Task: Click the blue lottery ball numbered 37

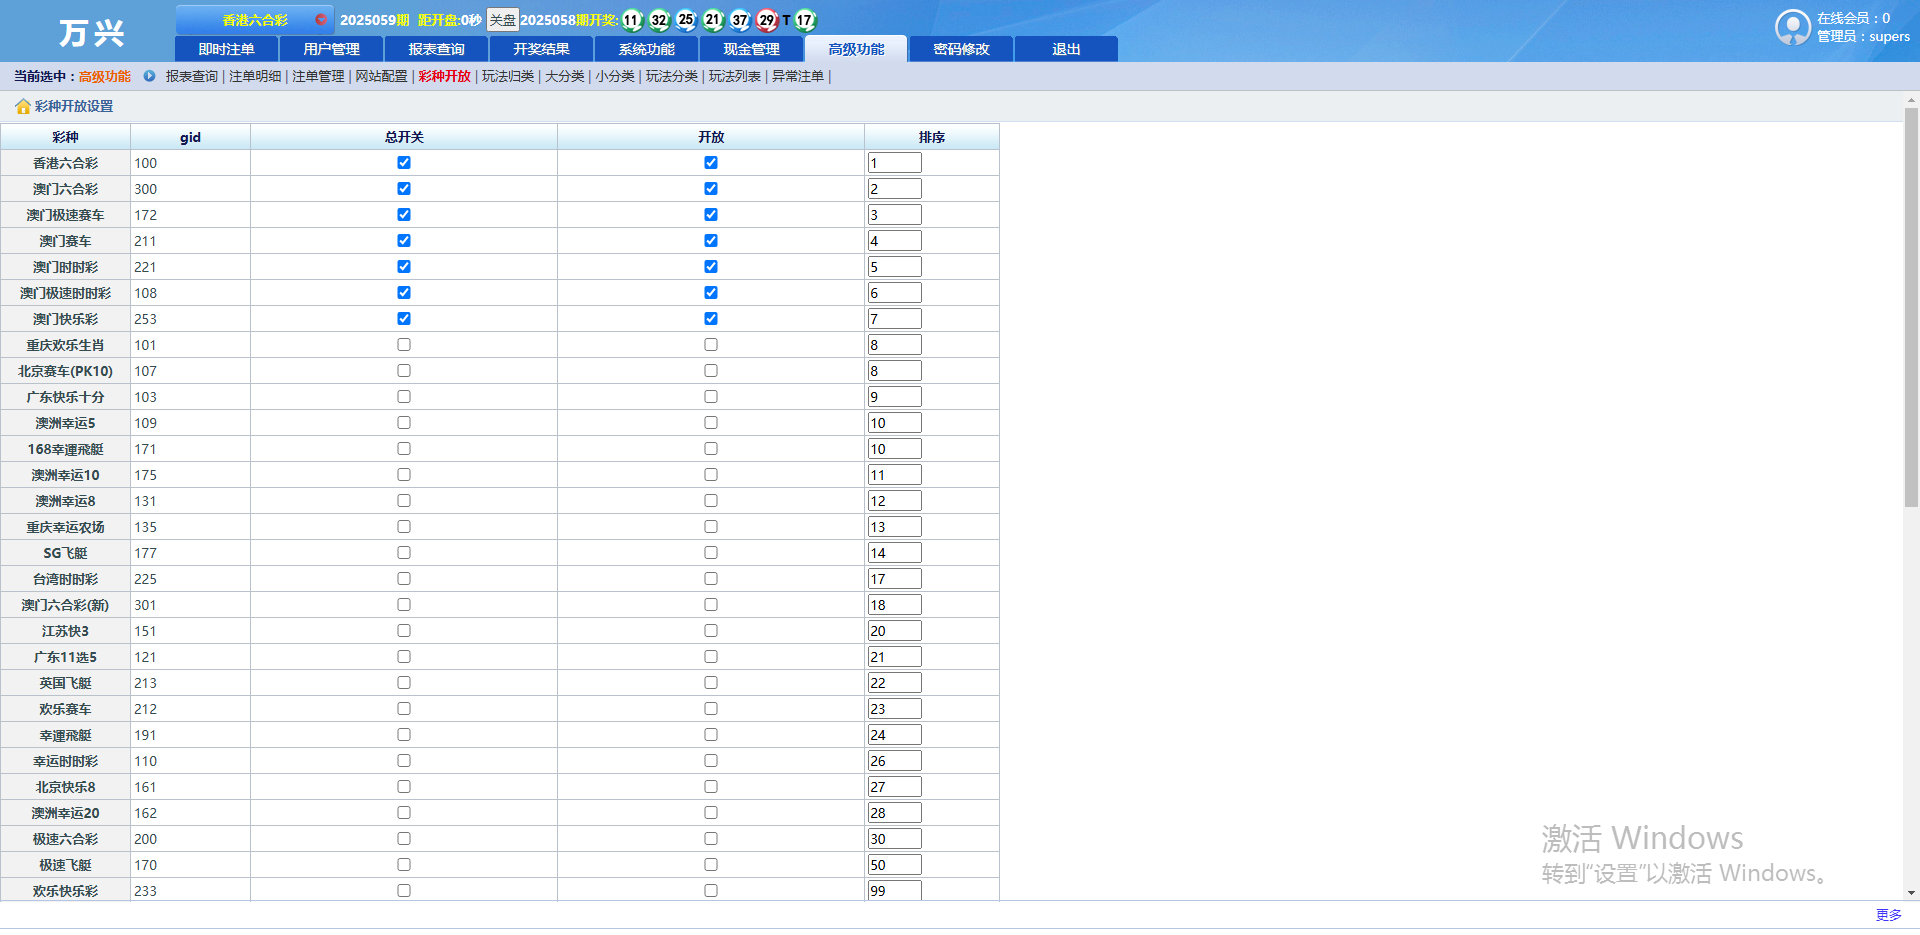Action: (x=740, y=20)
